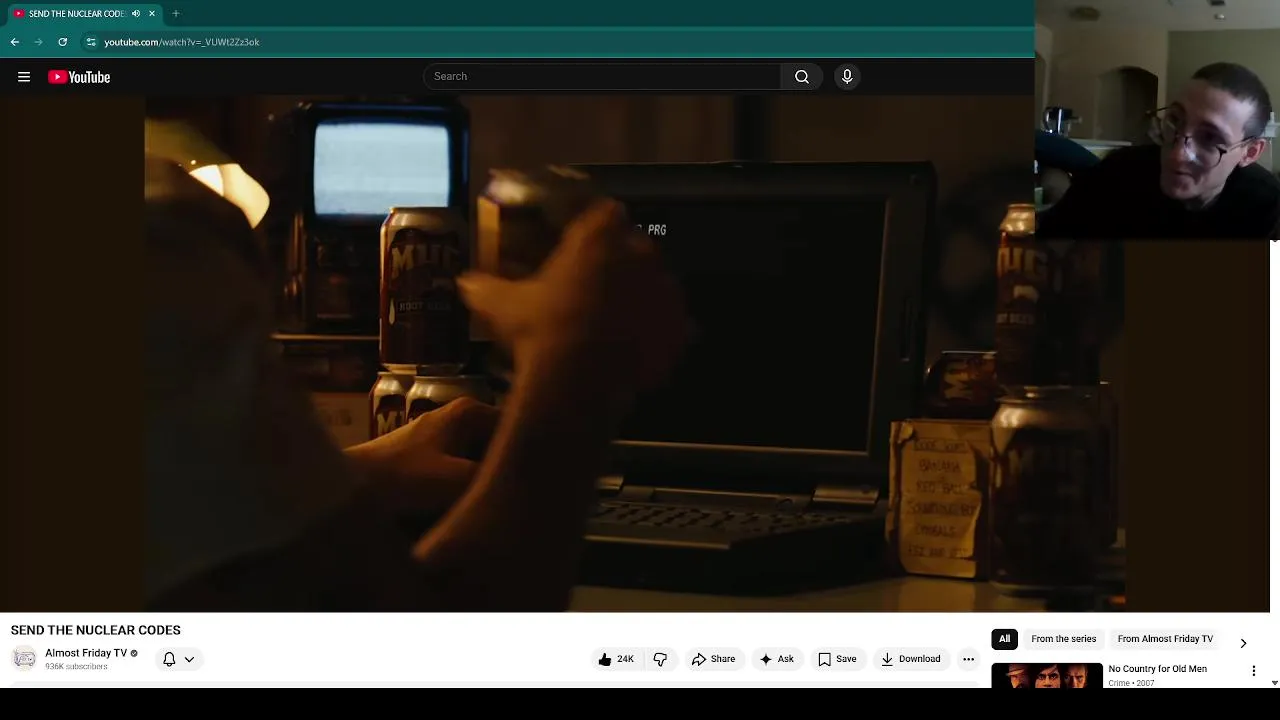This screenshot has width=1280, height=720.
Task: Toggle the notification bell for the channel
Action: (x=169, y=659)
